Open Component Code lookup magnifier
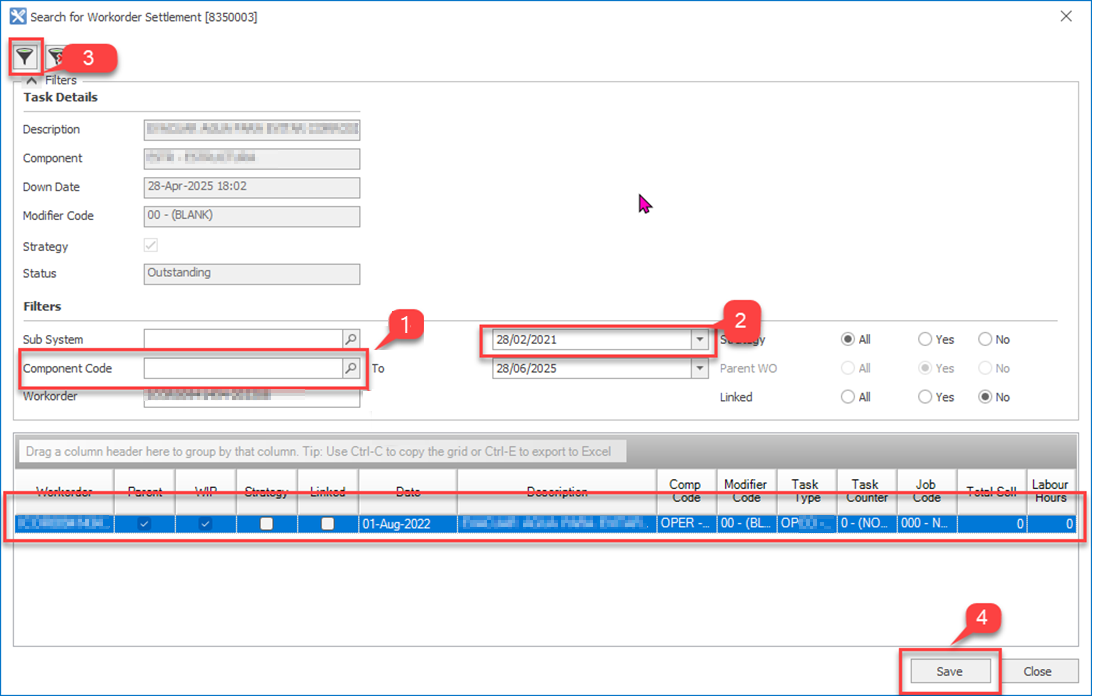Screen dimensions: 1094x700 pyautogui.click(x=351, y=368)
